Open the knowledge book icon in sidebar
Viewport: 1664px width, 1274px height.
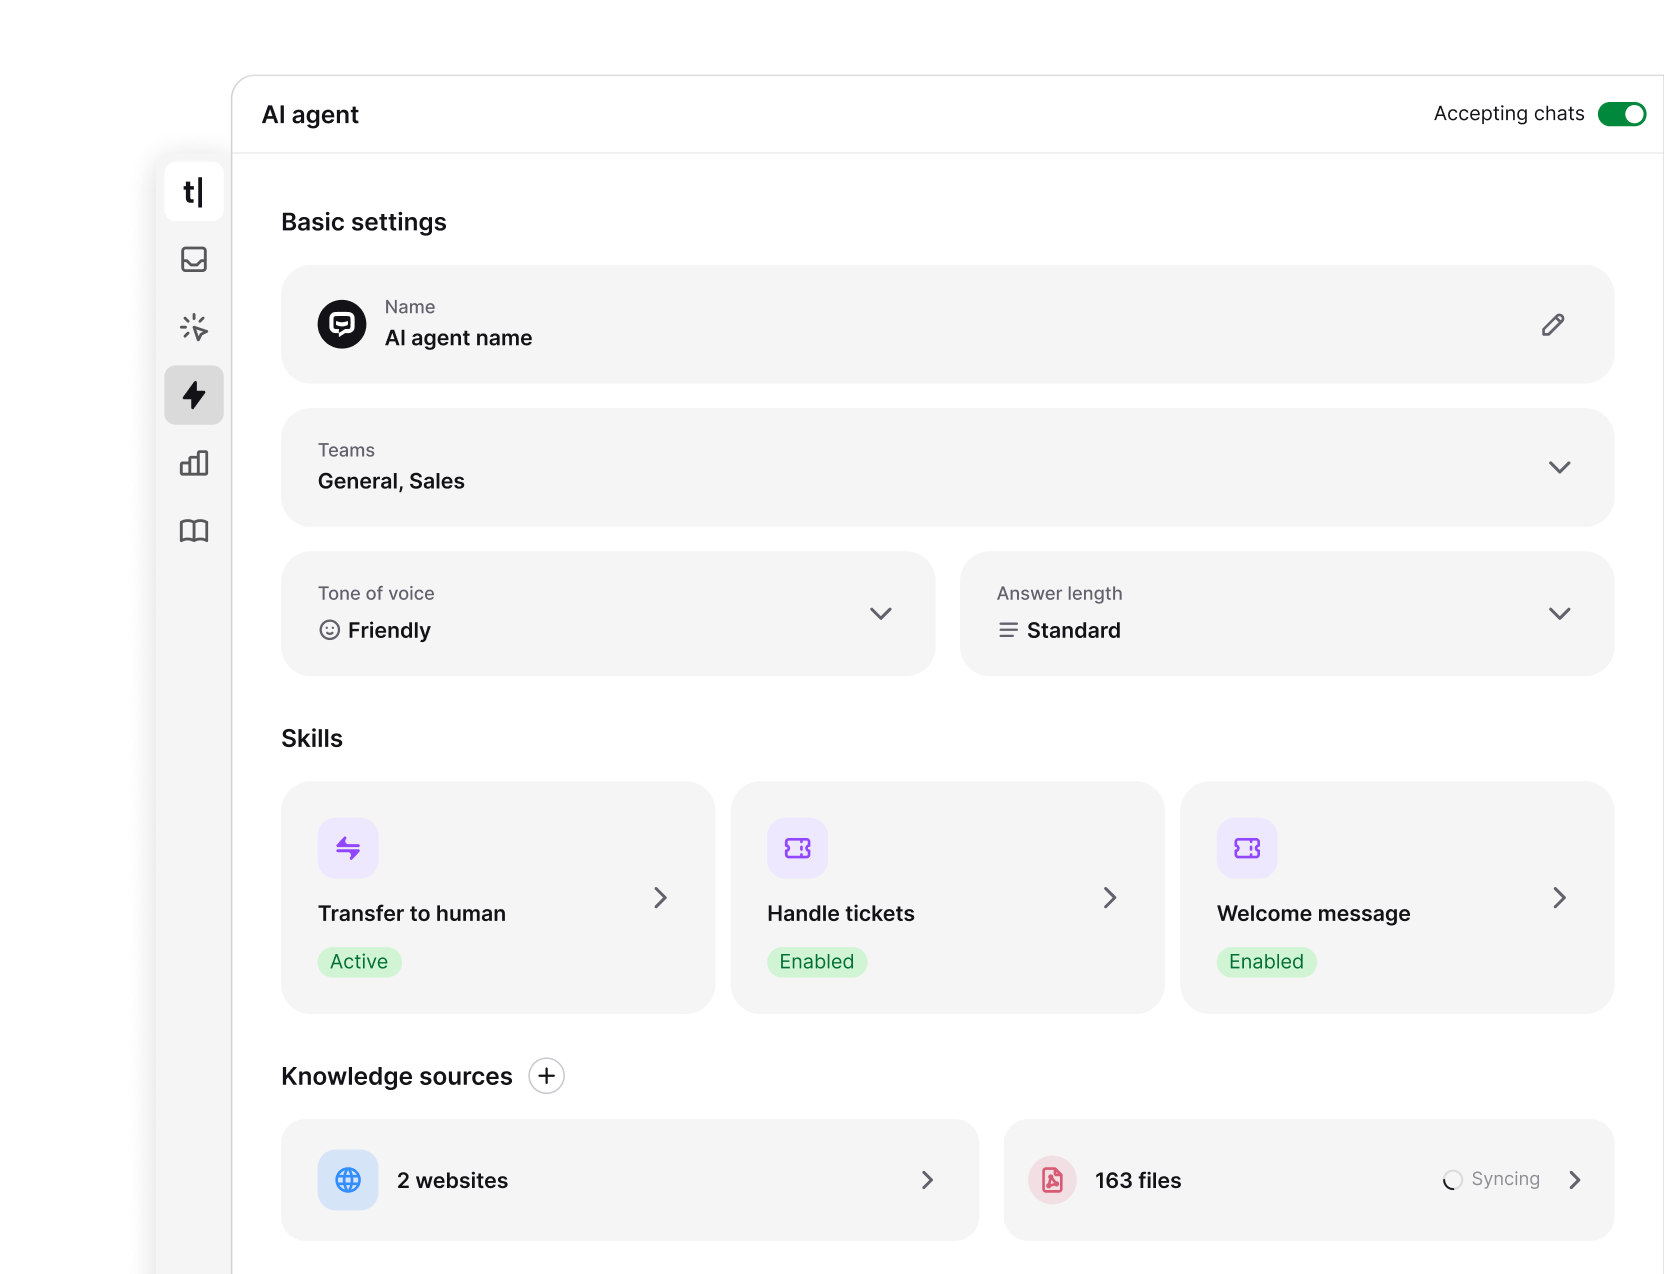(193, 531)
